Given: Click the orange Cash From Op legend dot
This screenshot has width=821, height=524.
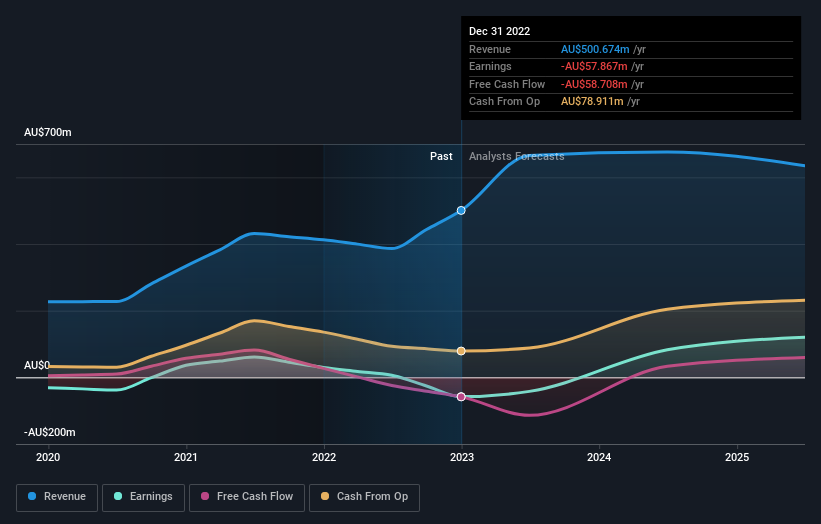Looking at the screenshot, I should tap(325, 496).
